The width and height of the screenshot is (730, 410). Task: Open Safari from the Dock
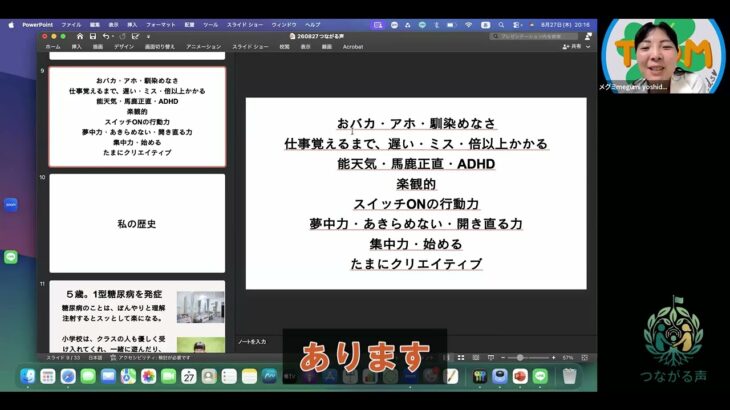(68, 376)
